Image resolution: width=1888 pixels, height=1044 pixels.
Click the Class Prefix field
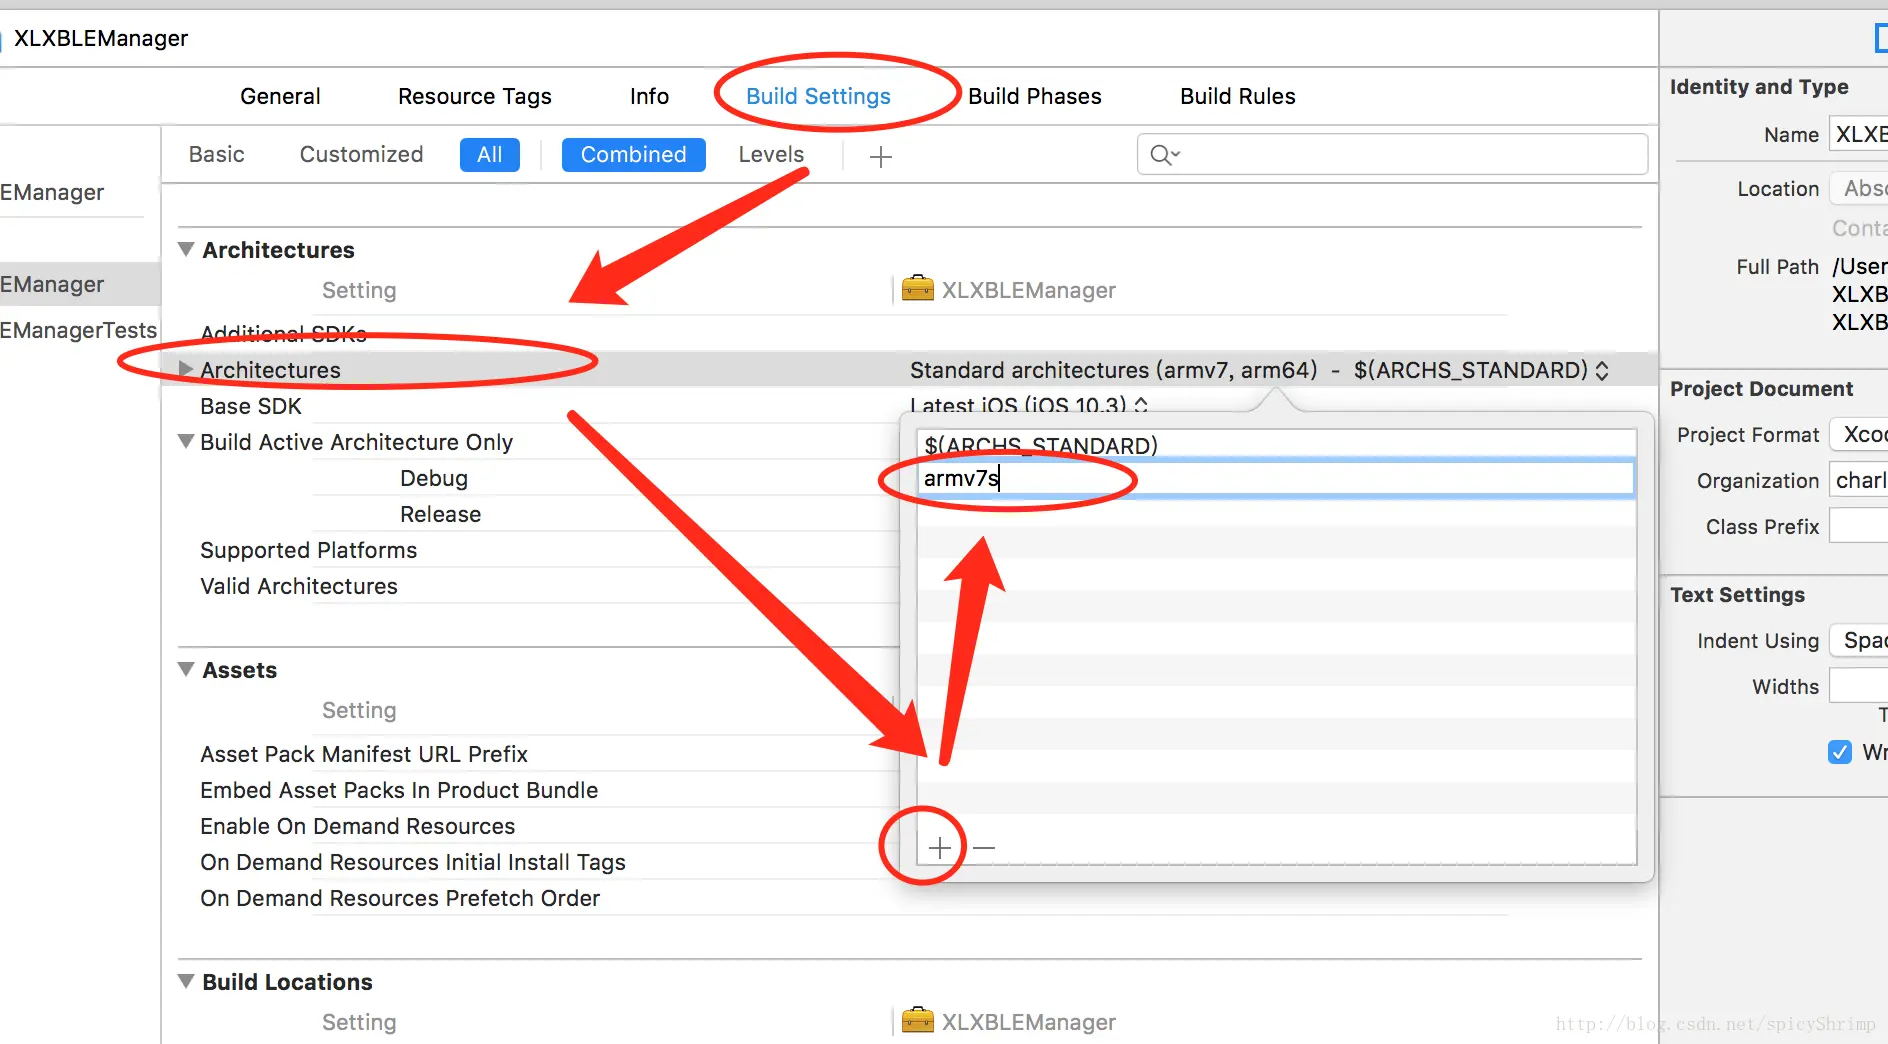click(x=1859, y=526)
